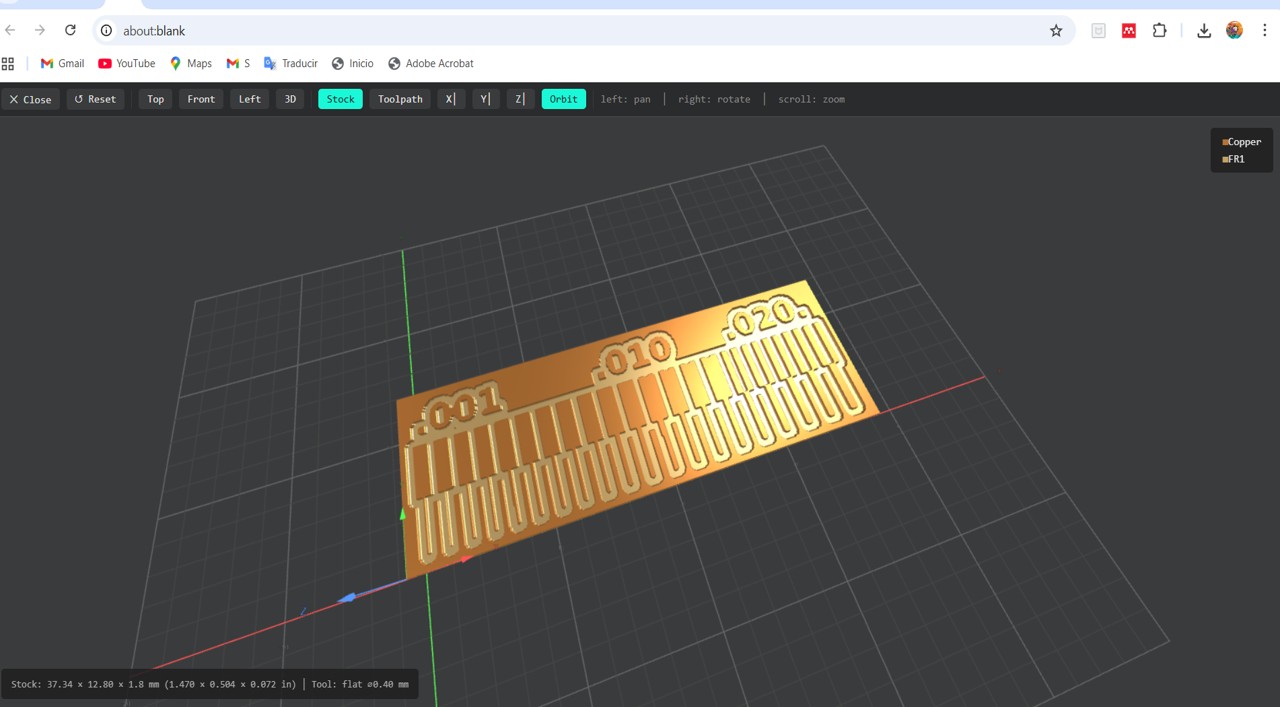This screenshot has height=707, width=1280.
Task: Toggle Orbit navigation mode
Action: [x=563, y=99]
